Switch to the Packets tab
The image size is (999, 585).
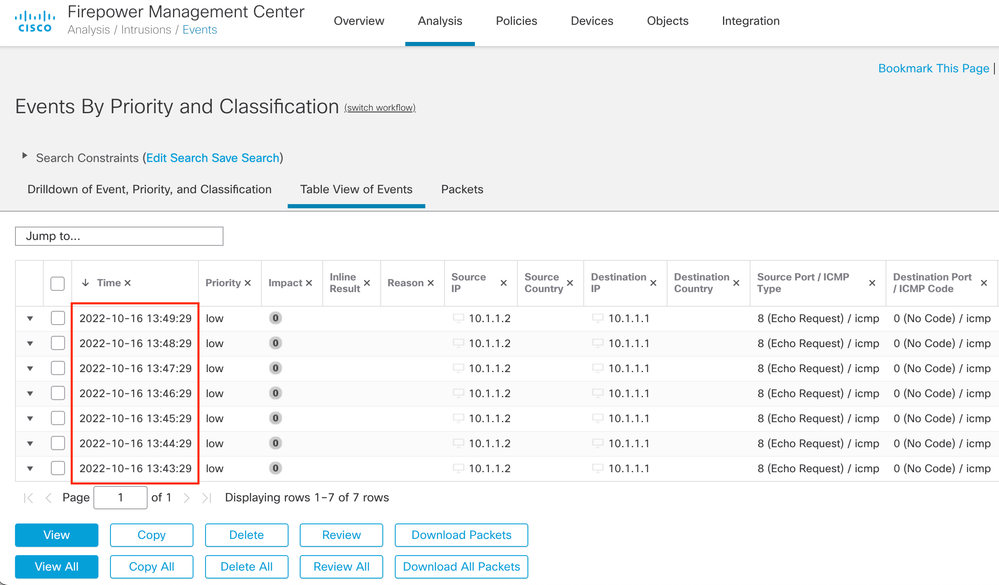[462, 189]
